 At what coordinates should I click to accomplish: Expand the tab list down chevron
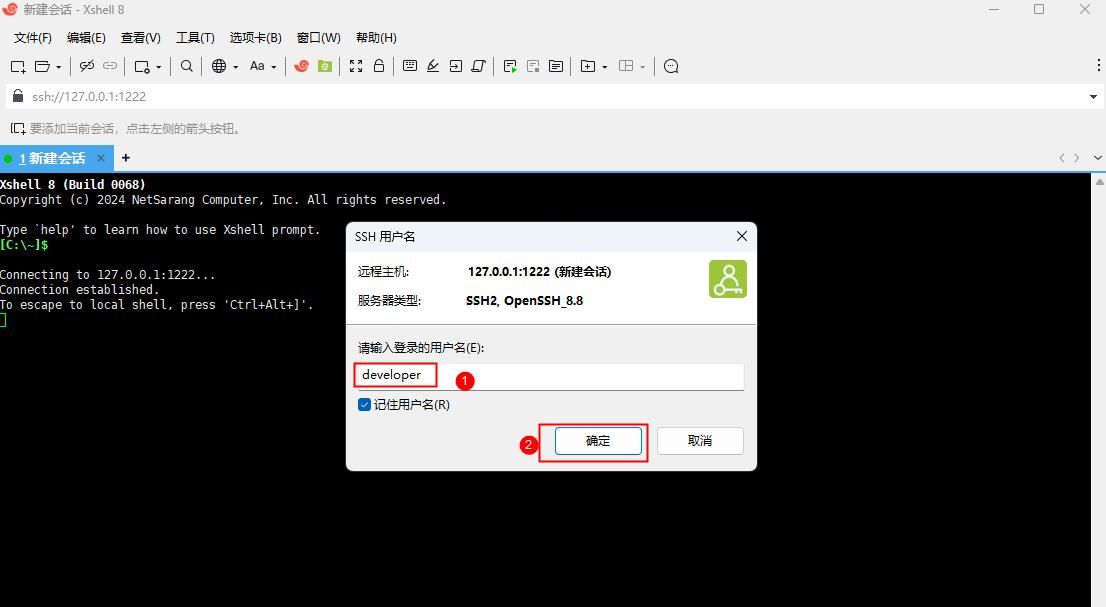click(x=1098, y=158)
